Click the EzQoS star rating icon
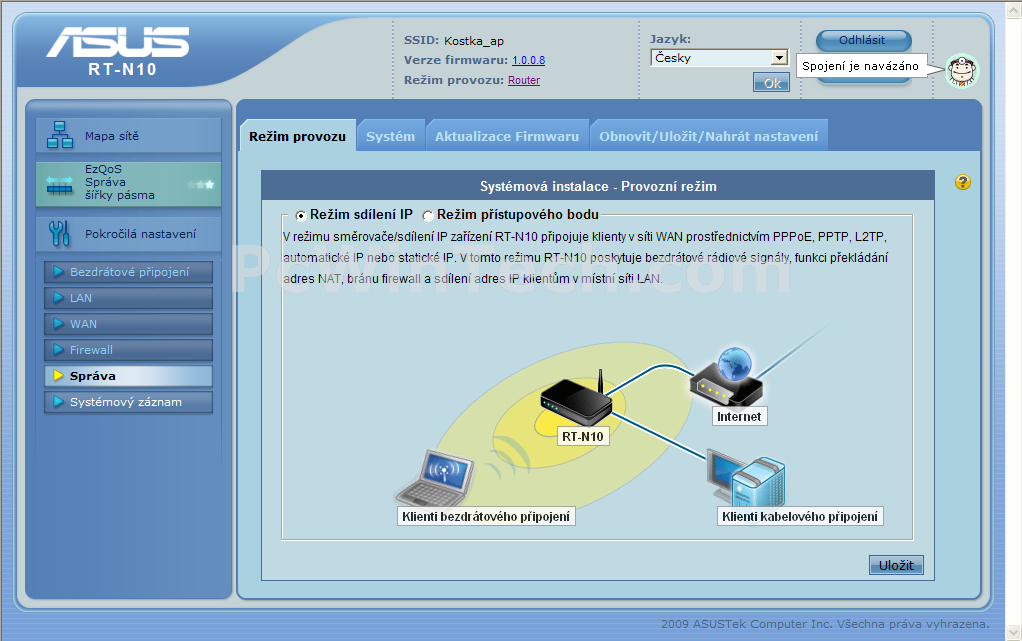This screenshot has width=1022, height=641. (x=201, y=185)
